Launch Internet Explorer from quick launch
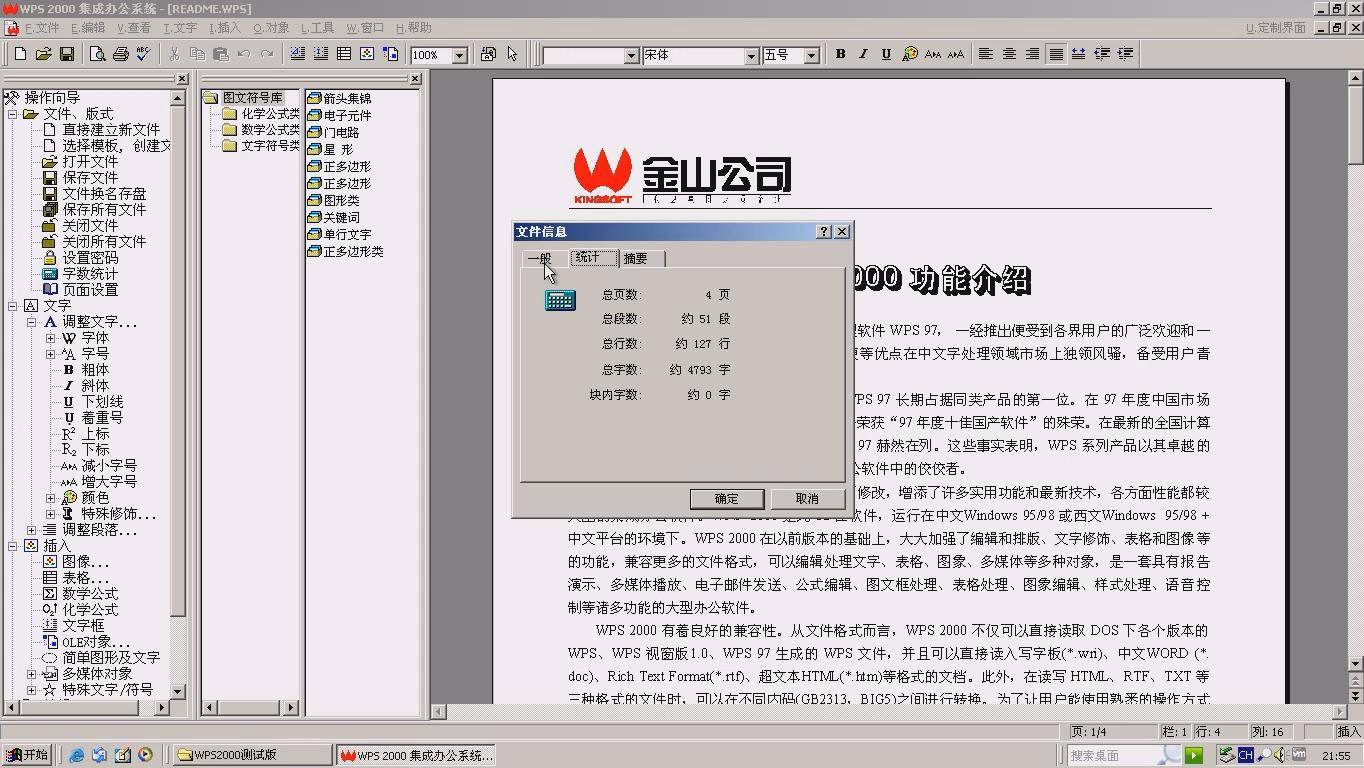This screenshot has height=768, width=1364. point(77,755)
